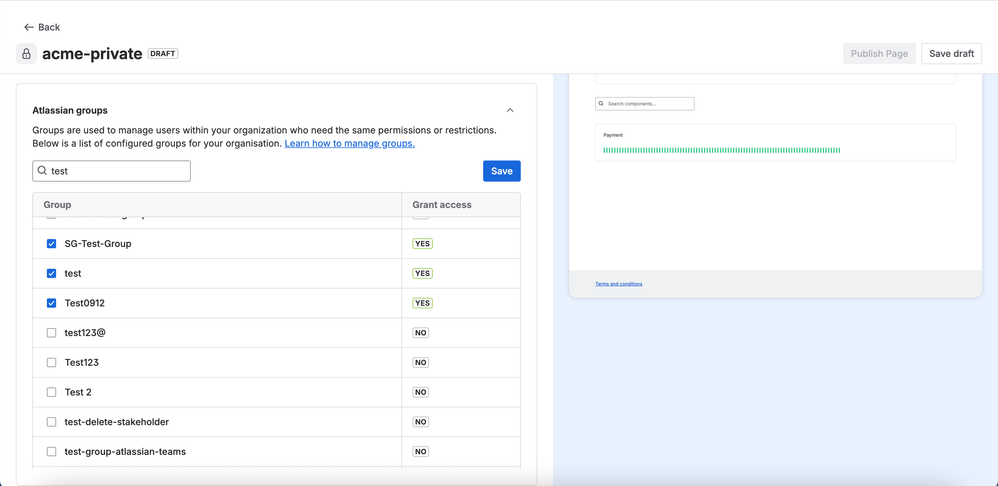Collapse the Atlassian groups section chevron

pos(510,110)
